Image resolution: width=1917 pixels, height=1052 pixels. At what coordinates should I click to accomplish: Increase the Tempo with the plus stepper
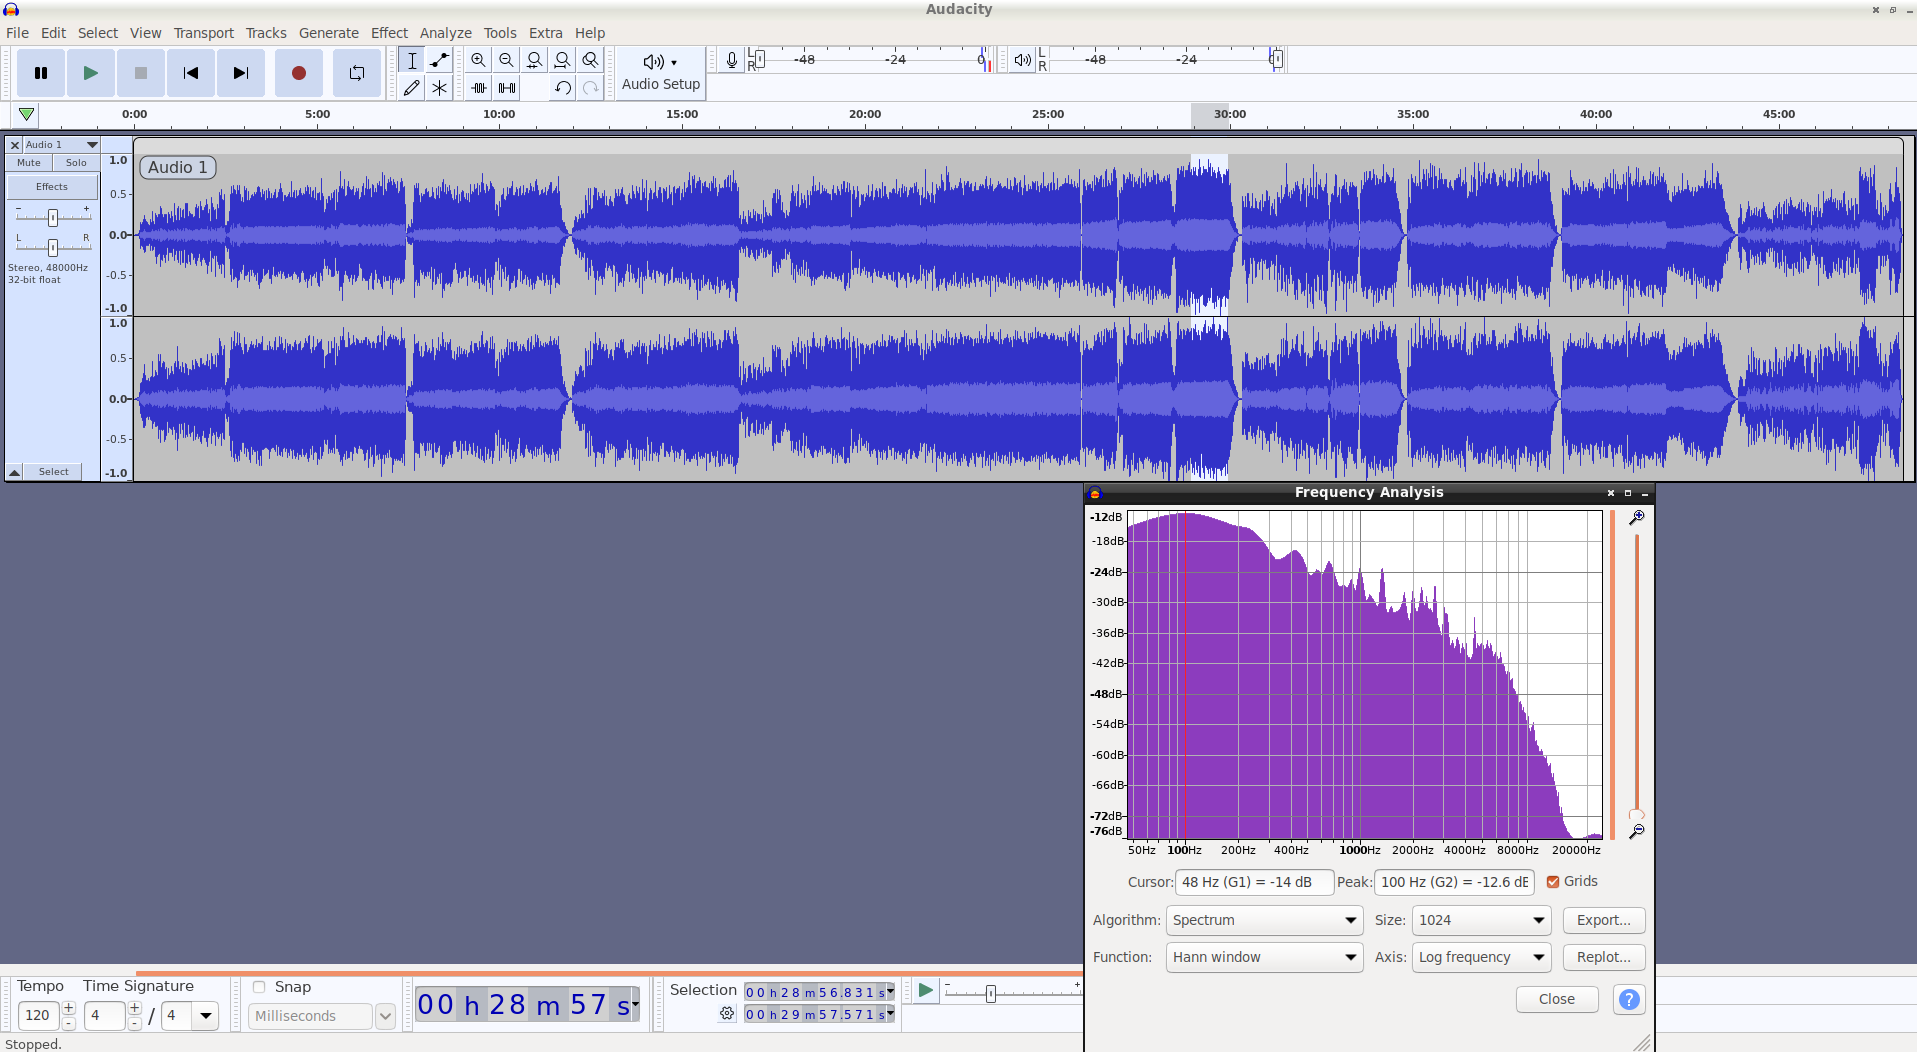[69, 1008]
